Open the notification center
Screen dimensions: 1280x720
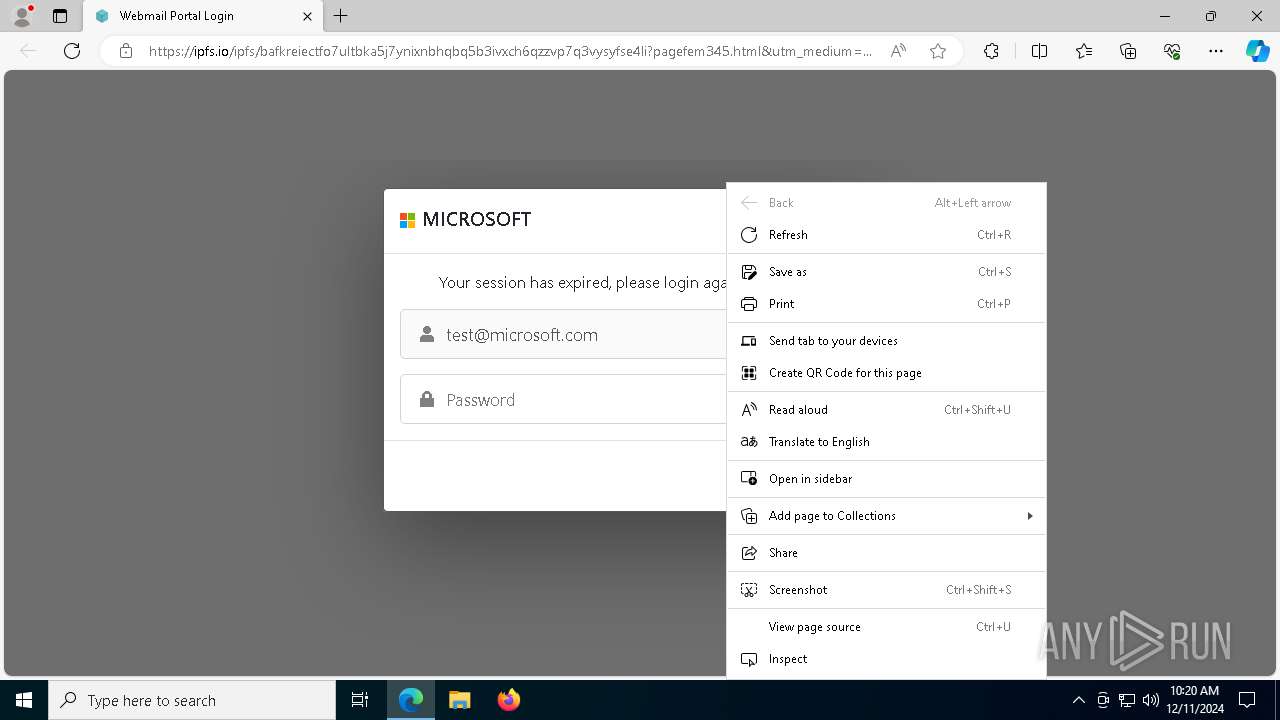click(1247, 700)
